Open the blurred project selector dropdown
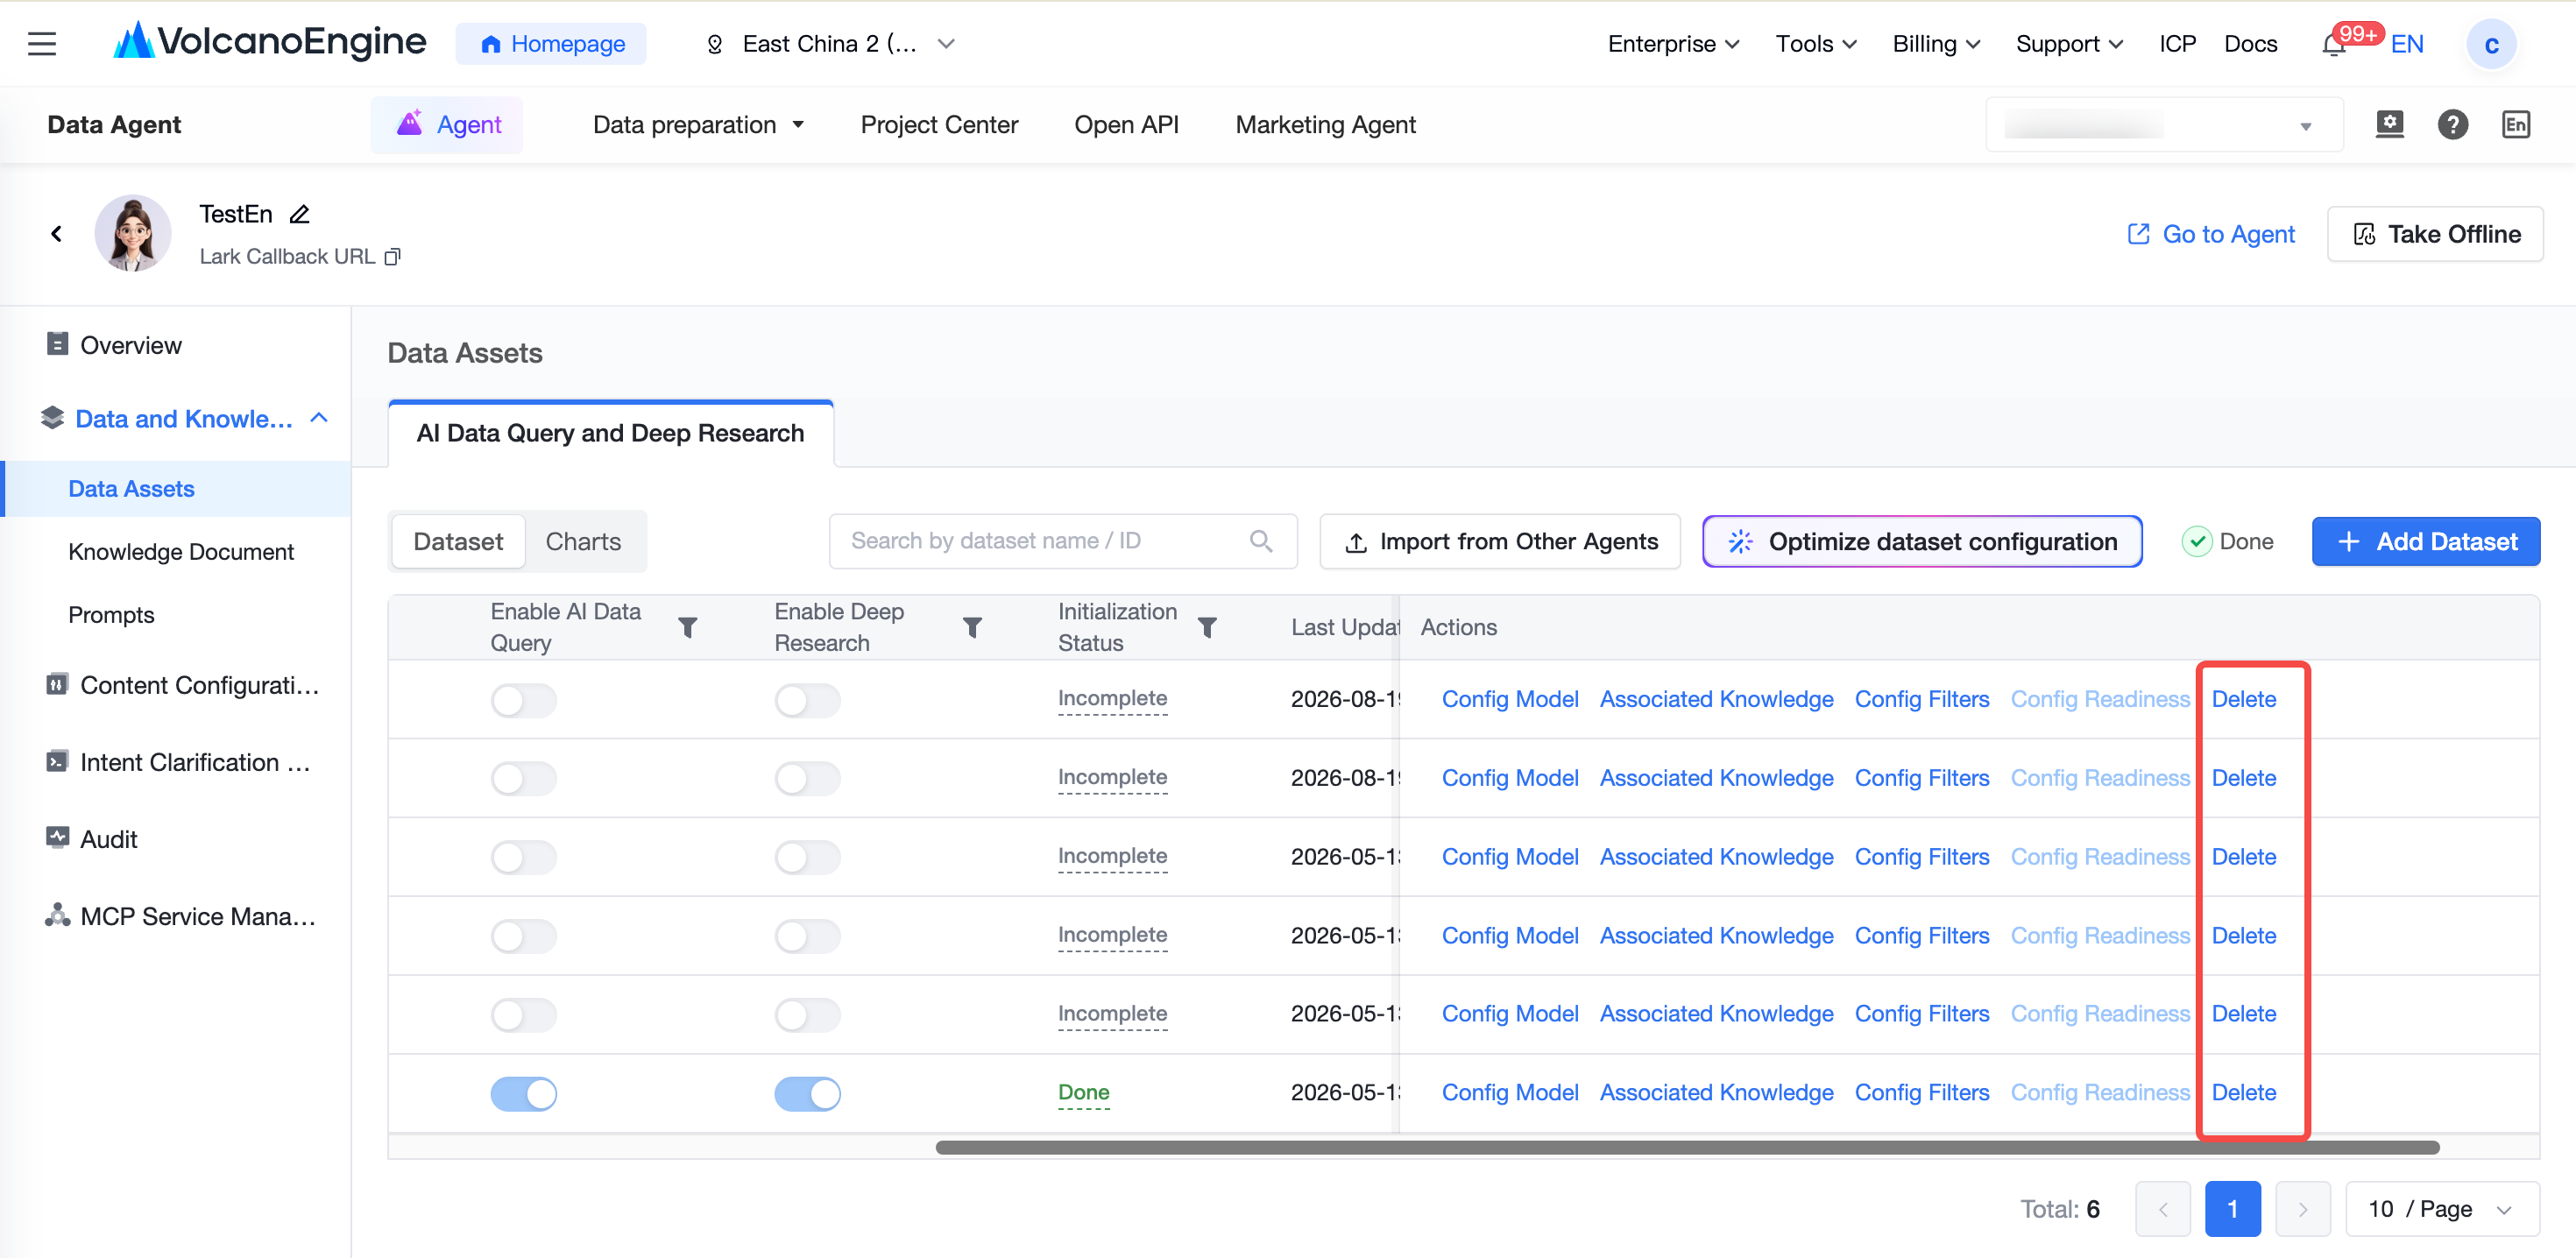The image size is (2576, 1258). click(x=2164, y=125)
